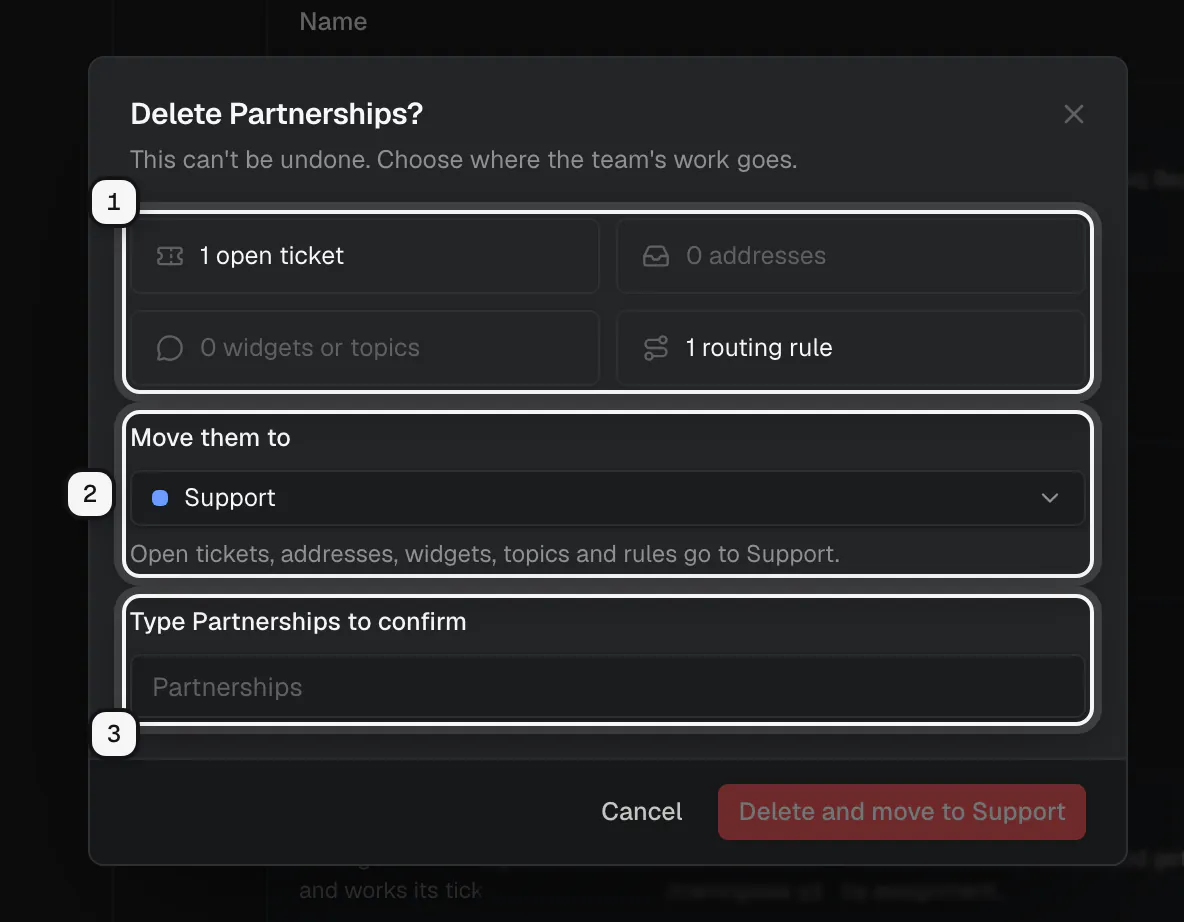
Task: Click the chat bubble icon beside widgets or topics
Action: pyautogui.click(x=170, y=348)
